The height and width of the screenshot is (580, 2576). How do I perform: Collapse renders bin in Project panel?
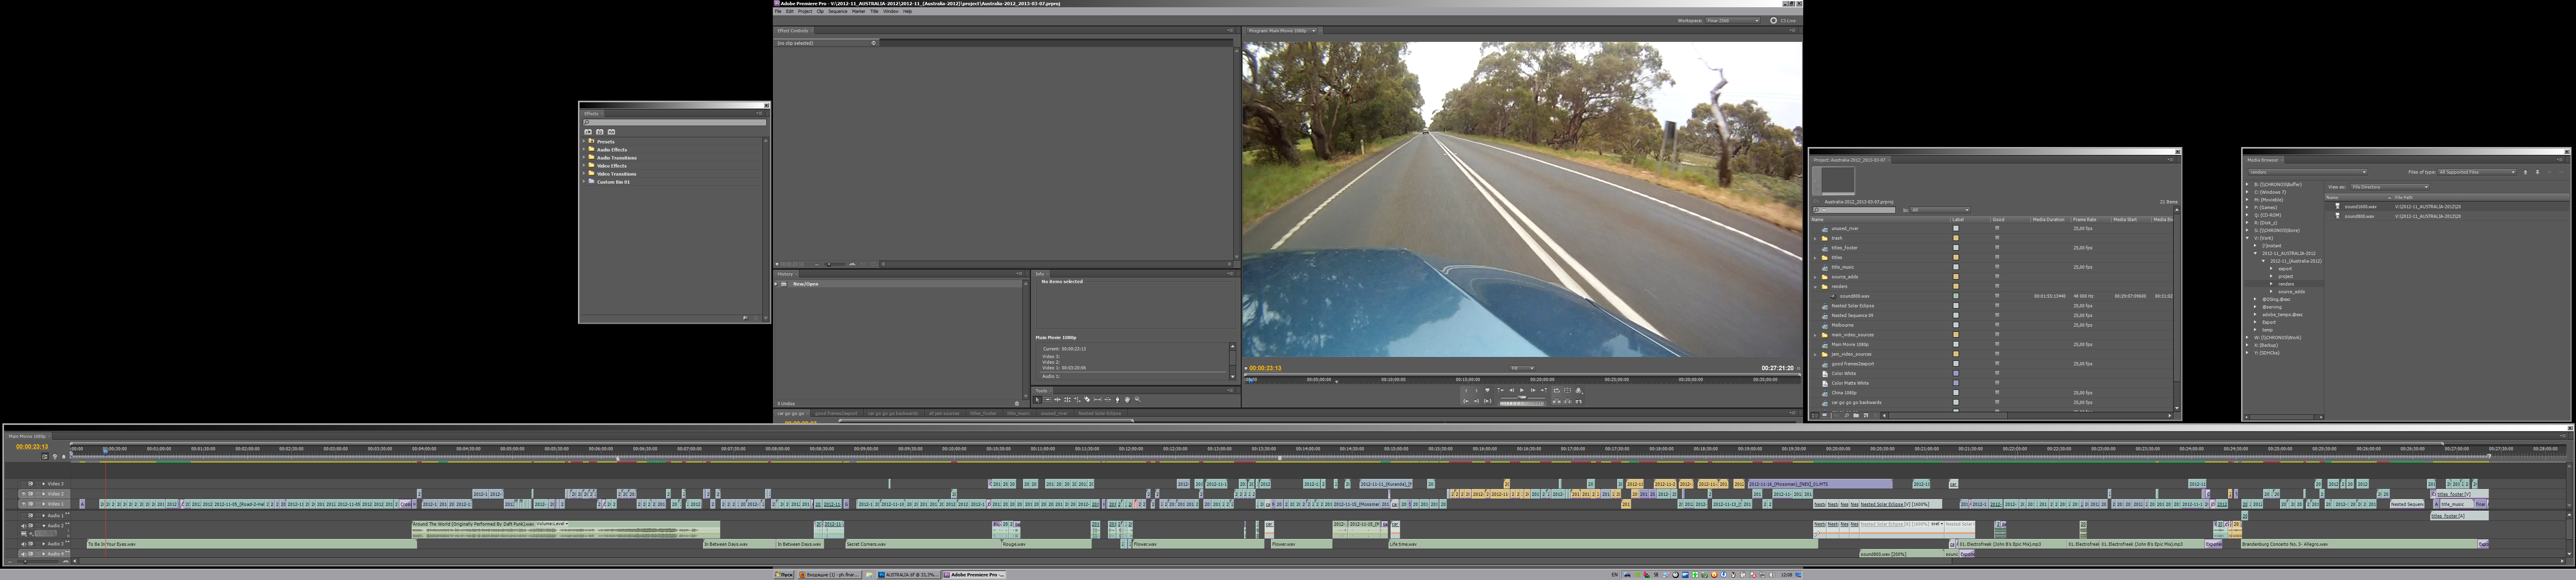pos(1815,287)
